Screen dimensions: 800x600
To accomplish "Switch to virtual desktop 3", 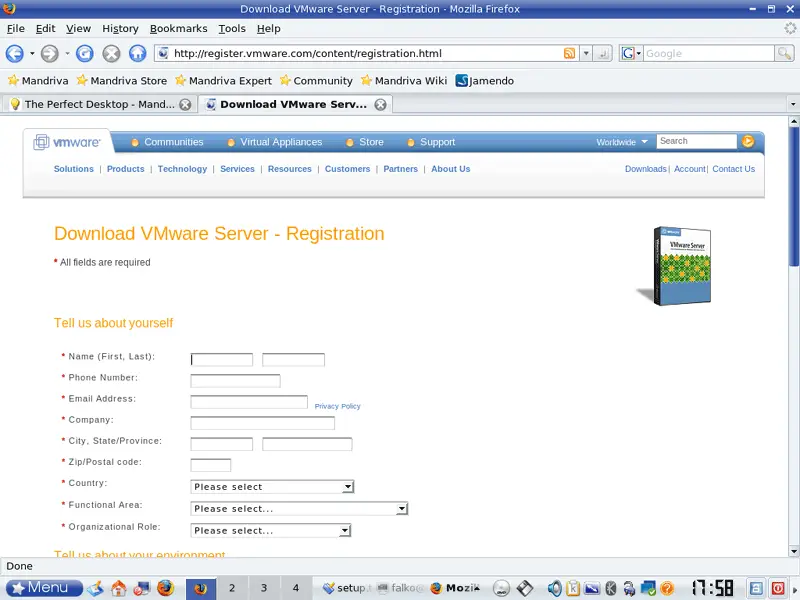I will click(264, 588).
